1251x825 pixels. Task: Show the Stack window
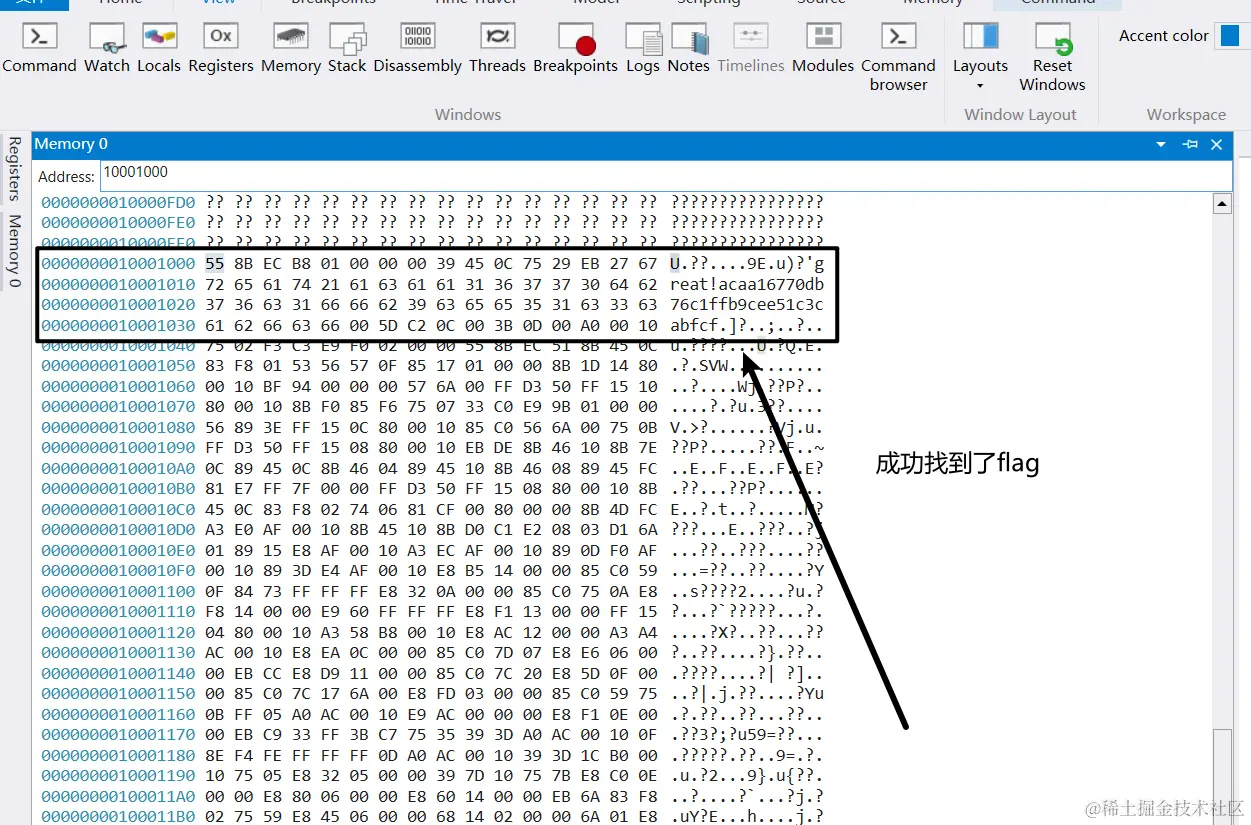pyautogui.click(x=347, y=48)
